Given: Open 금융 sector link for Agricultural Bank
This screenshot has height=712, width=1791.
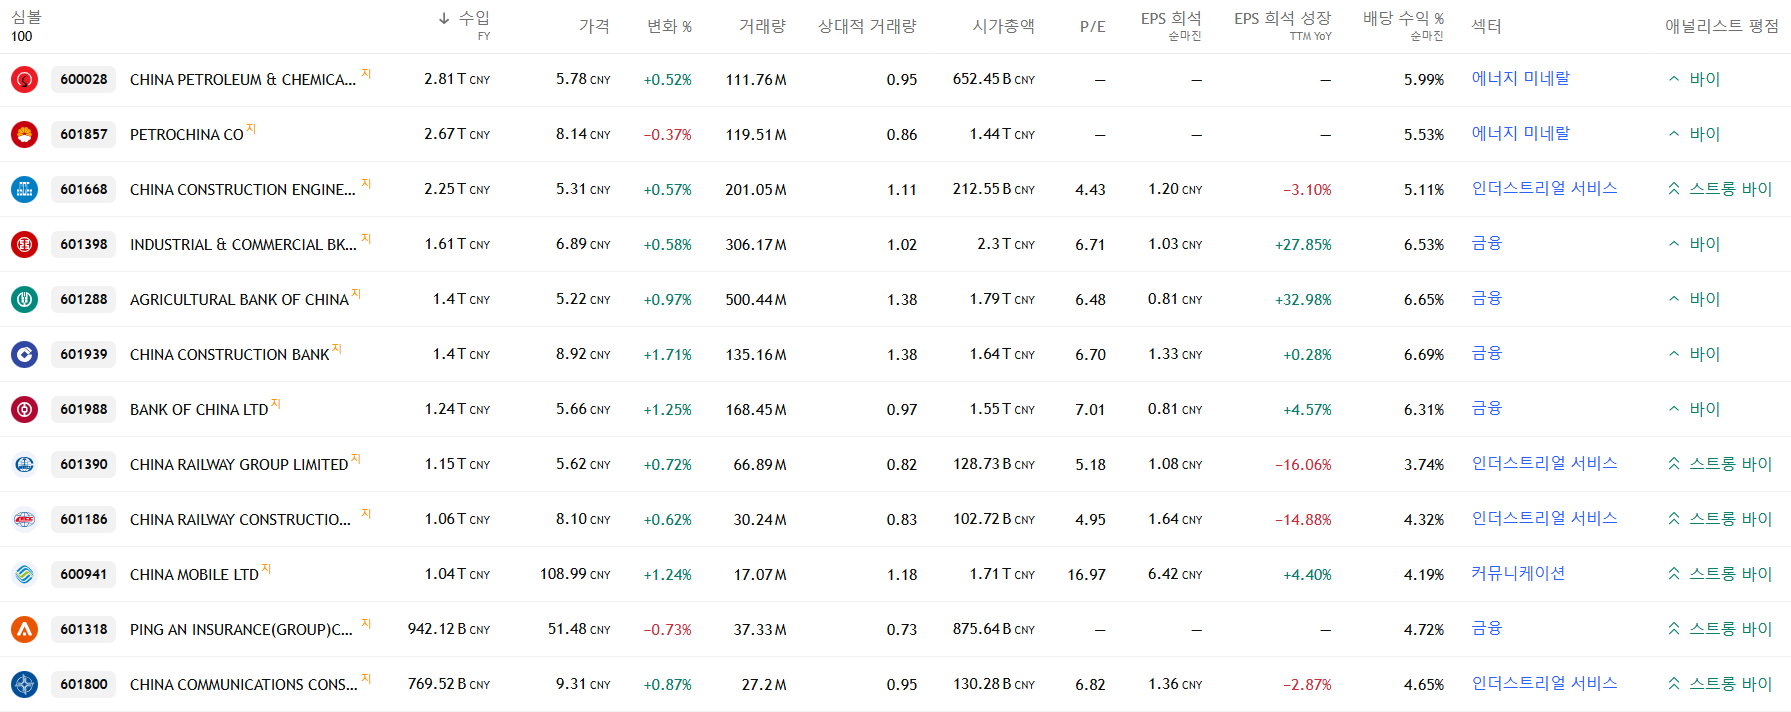Looking at the screenshot, I should [x=1486, y=298].
